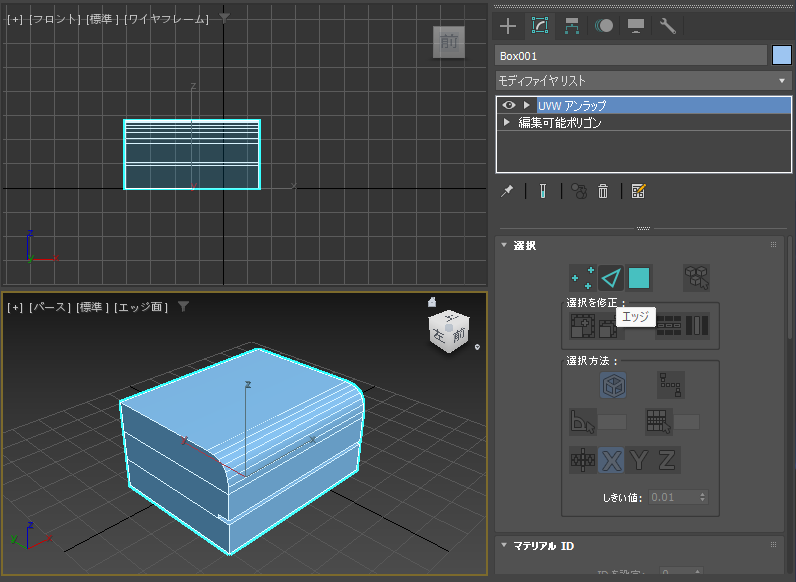Viewport: 796px width, 582px height.
Task: Click the ViewCube home icon
Action: [432, 302]
